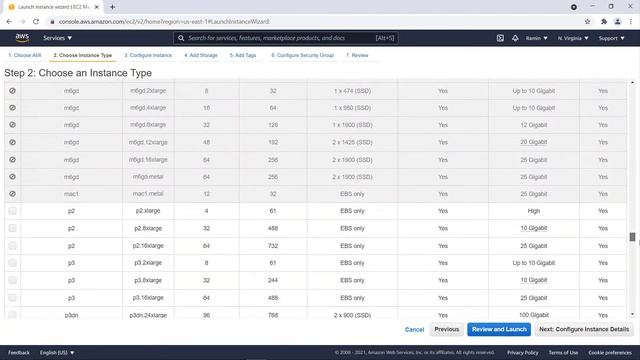Click disabled icon for m6gd.12xlarge row

coord(13,142)
